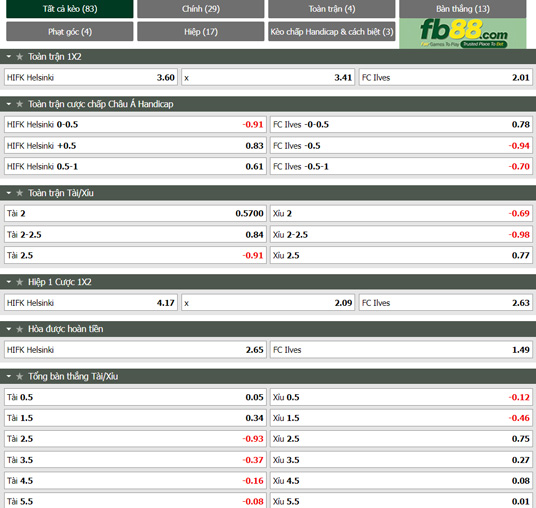Favorite the Toàn trận 1X2 star

click(x=19, y=57)
